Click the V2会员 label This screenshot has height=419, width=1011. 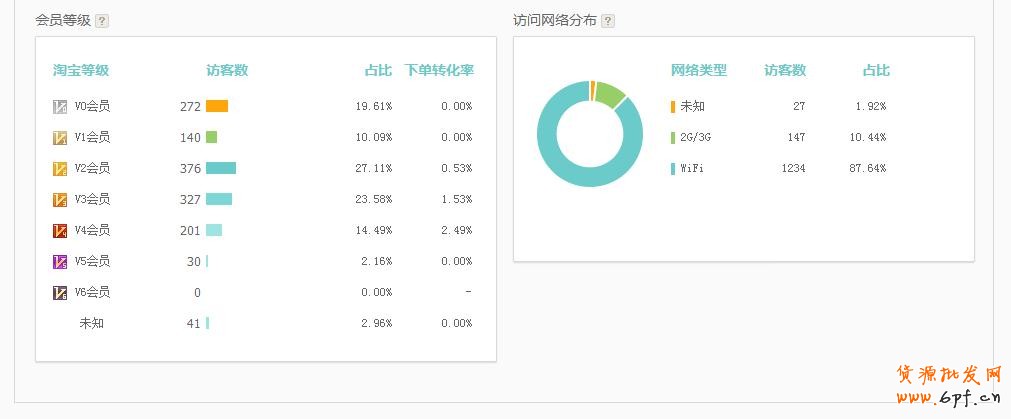click(x=92, y=168)
